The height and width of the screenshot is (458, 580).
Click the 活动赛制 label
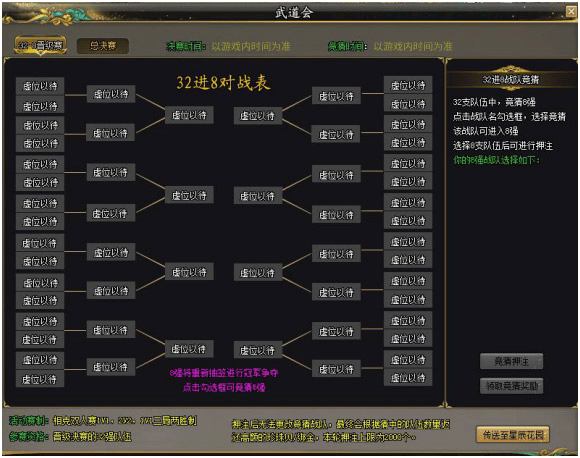coord(28,421)
